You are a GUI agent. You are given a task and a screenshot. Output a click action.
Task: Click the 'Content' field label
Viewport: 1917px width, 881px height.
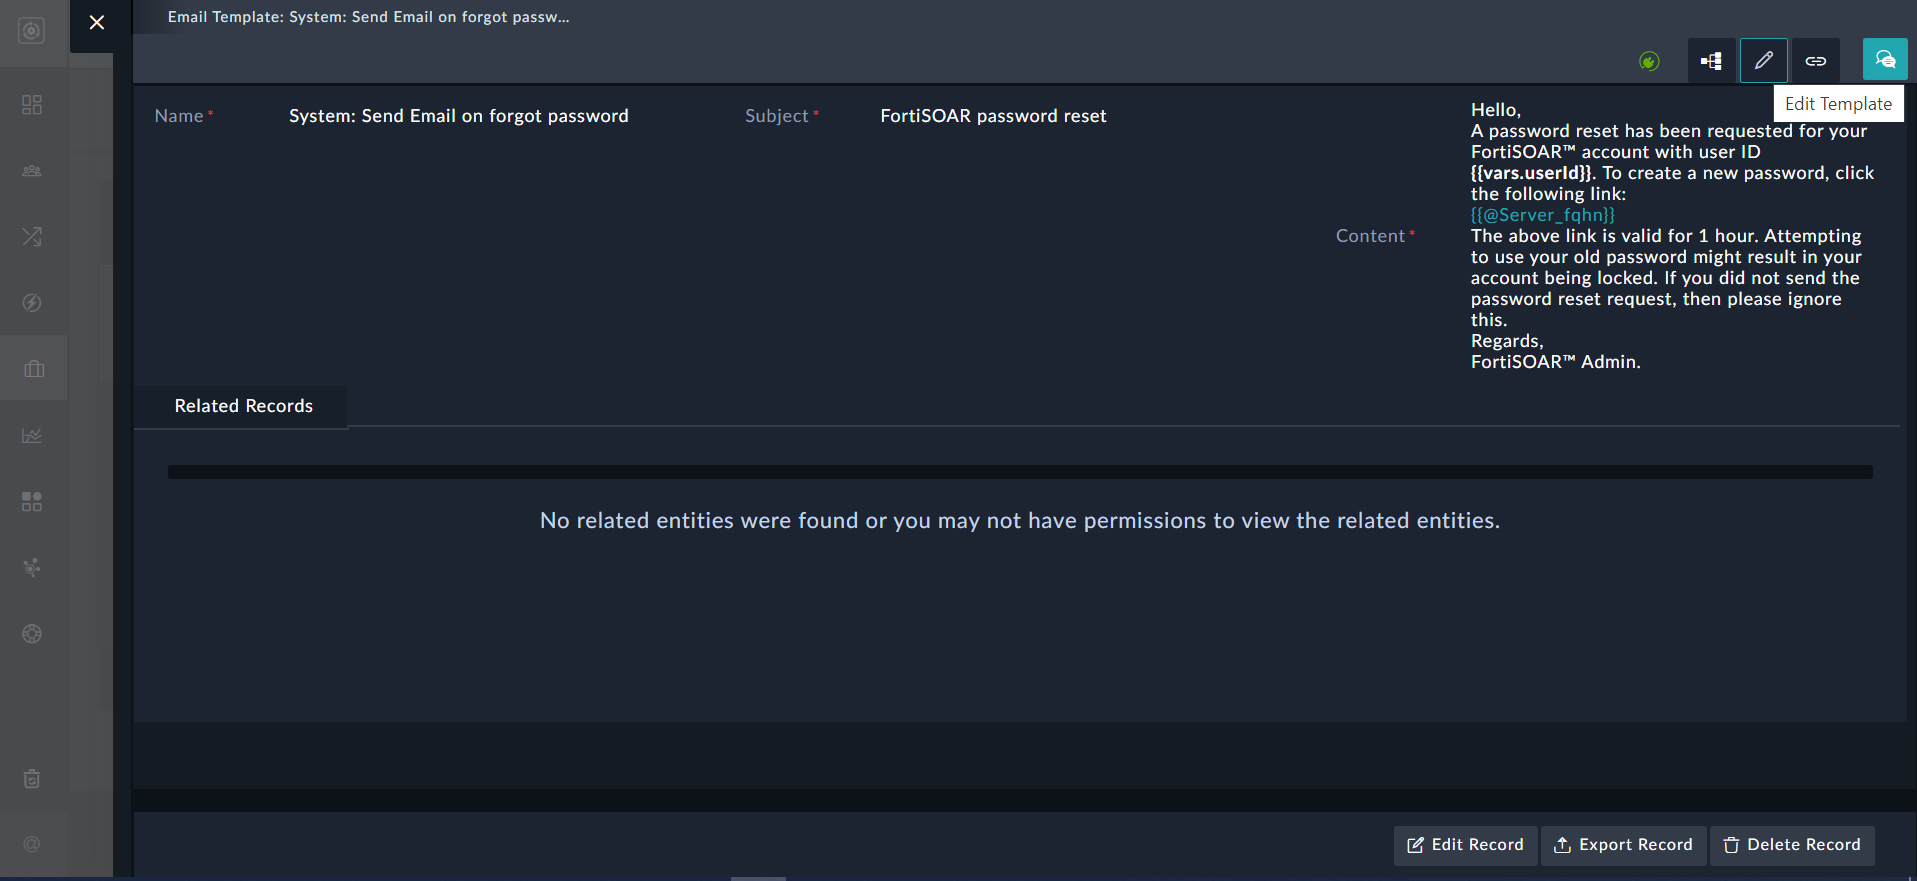(1371, 236)
